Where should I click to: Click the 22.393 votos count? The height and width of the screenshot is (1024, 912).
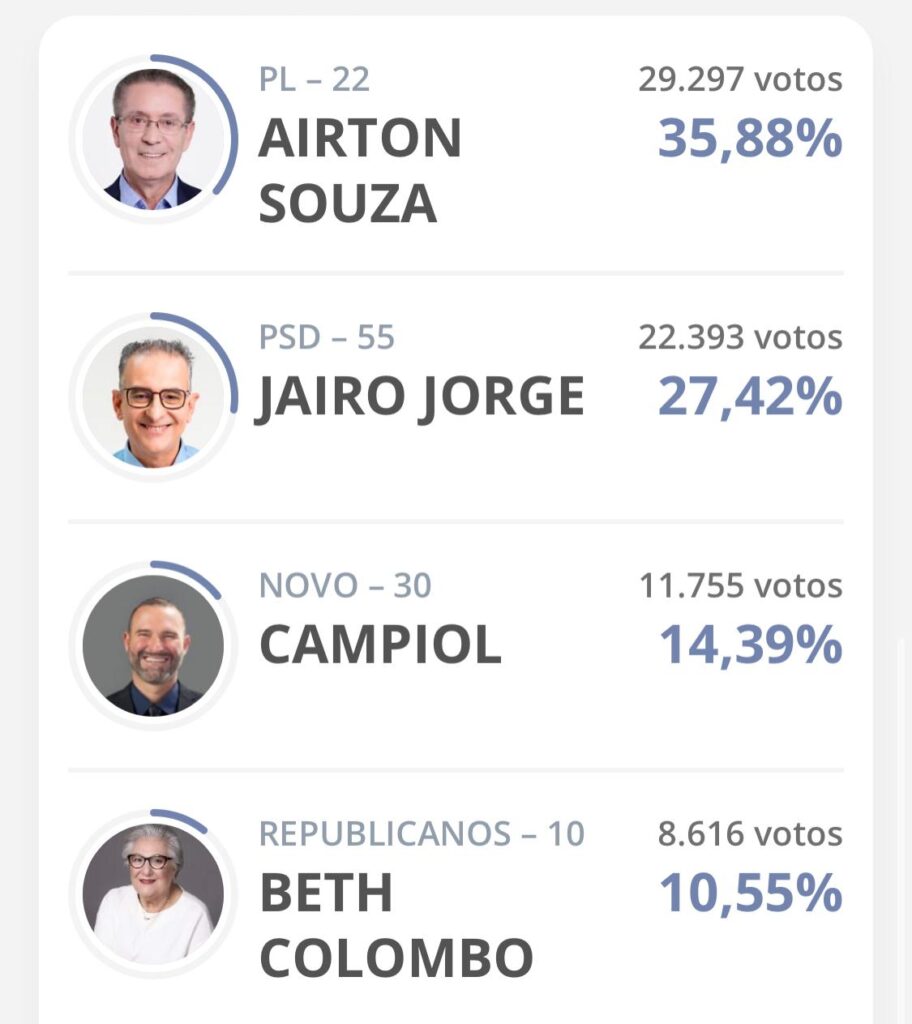pos(740,338)
